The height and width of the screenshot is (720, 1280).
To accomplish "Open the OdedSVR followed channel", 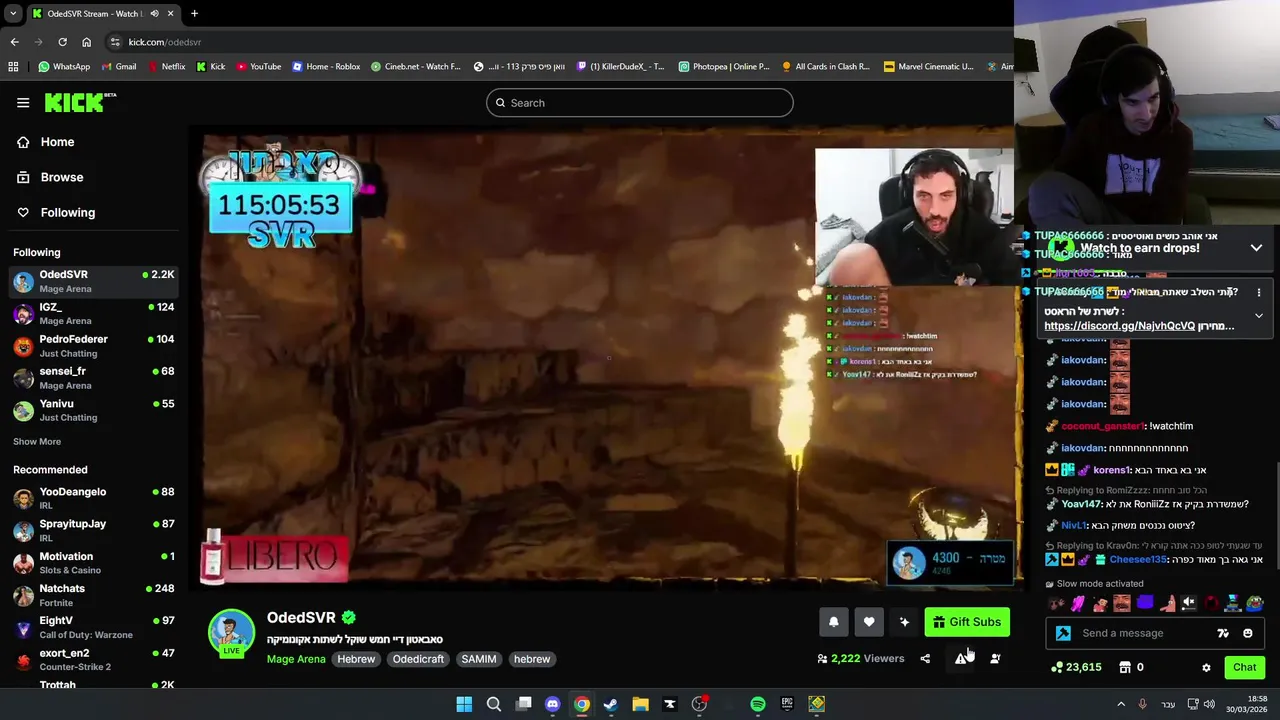I will click(x=94, y=281).
